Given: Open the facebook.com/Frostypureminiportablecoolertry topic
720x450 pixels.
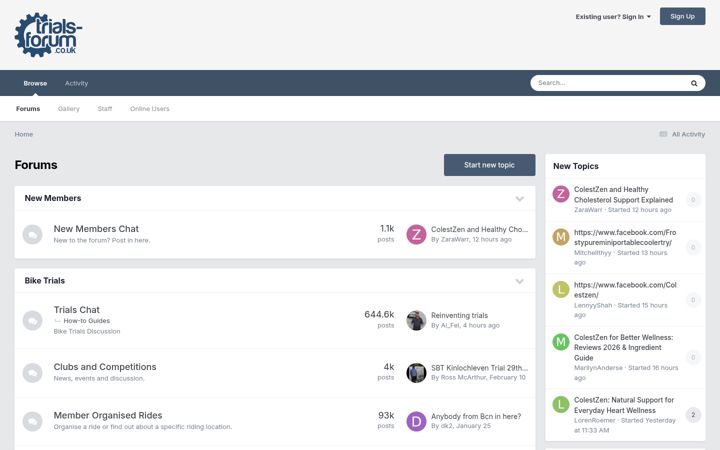Looking at the screenshot, I should (625, 237).
